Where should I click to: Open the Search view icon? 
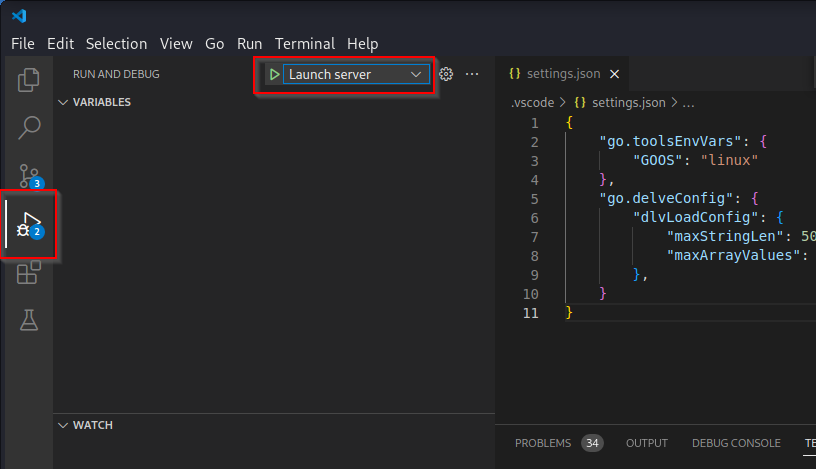click(29, 127)
